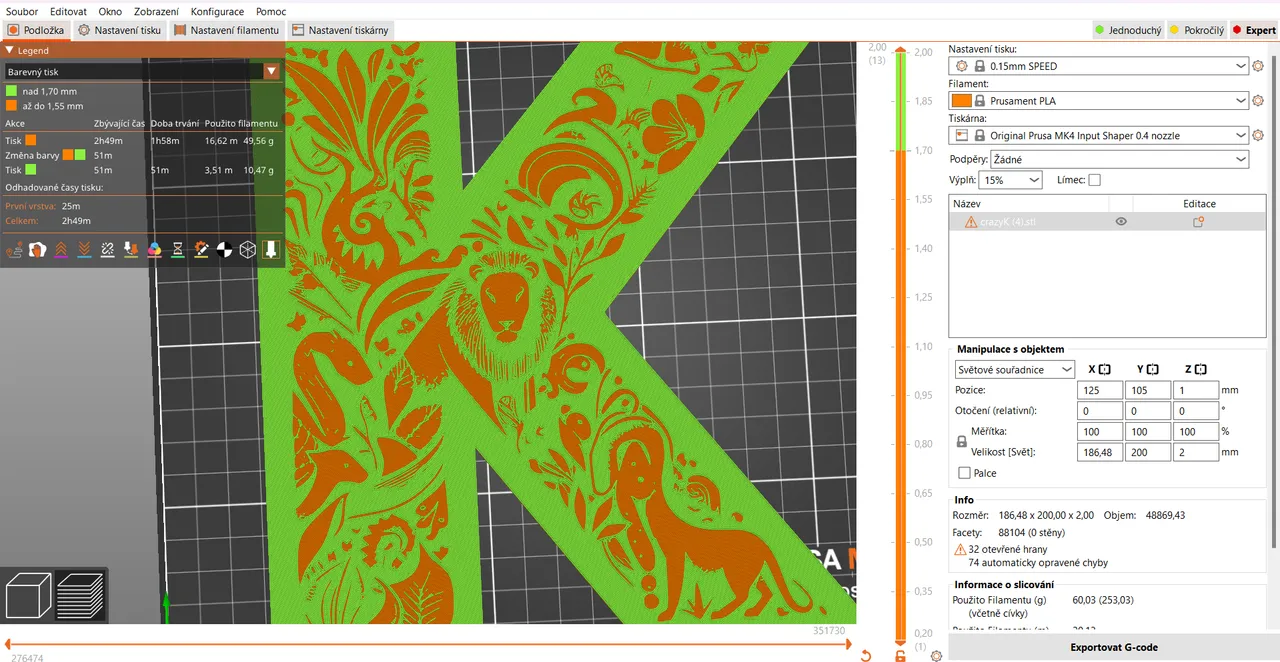Reset the vertical layer slider with undo icon
Screen dimensions: 1280x662
click(865, 656)
